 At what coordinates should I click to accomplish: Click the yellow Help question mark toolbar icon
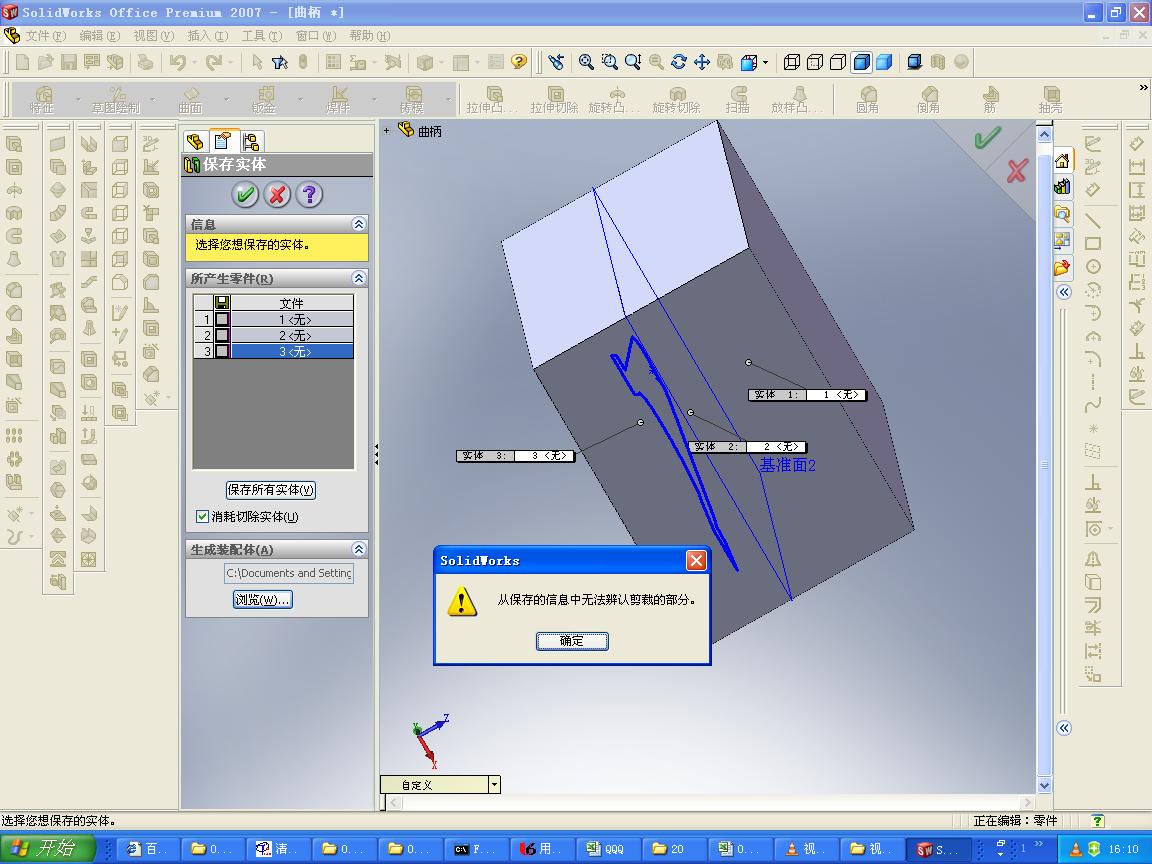tap(519, 62)
